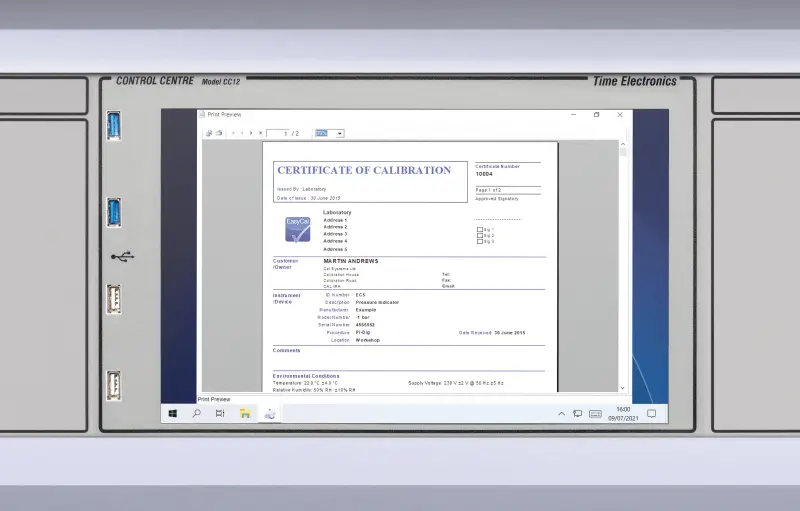Screen dimensions: 800x511
Task: Click the preview scrollbar down arrow
Action: tap(622, 388)
